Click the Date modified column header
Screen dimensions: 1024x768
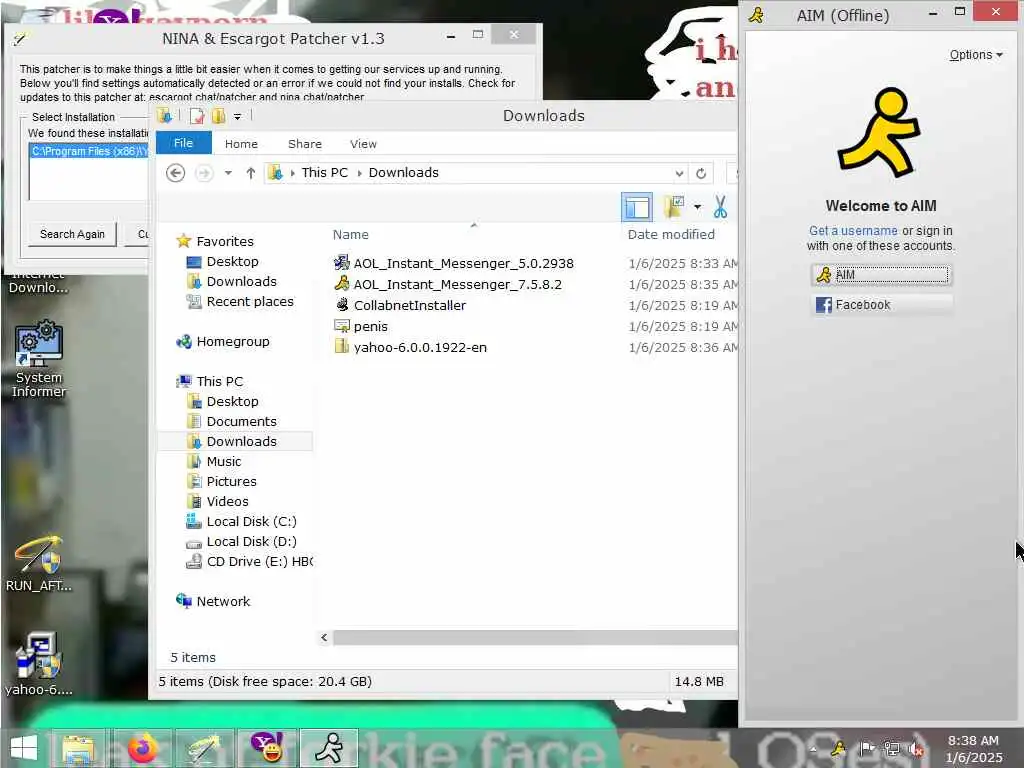point(671,234)
